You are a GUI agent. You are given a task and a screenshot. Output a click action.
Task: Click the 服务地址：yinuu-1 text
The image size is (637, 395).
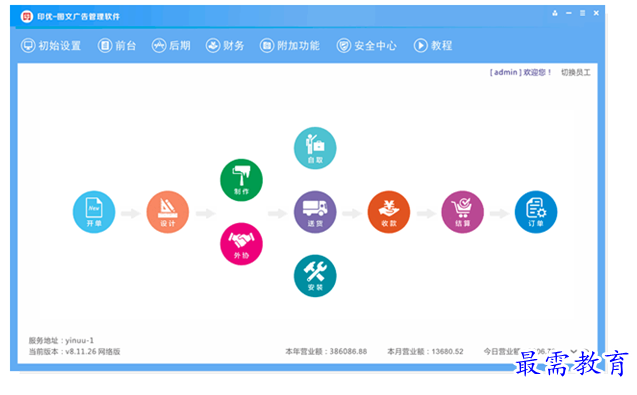pyautogui.click(x=61, y=340)
